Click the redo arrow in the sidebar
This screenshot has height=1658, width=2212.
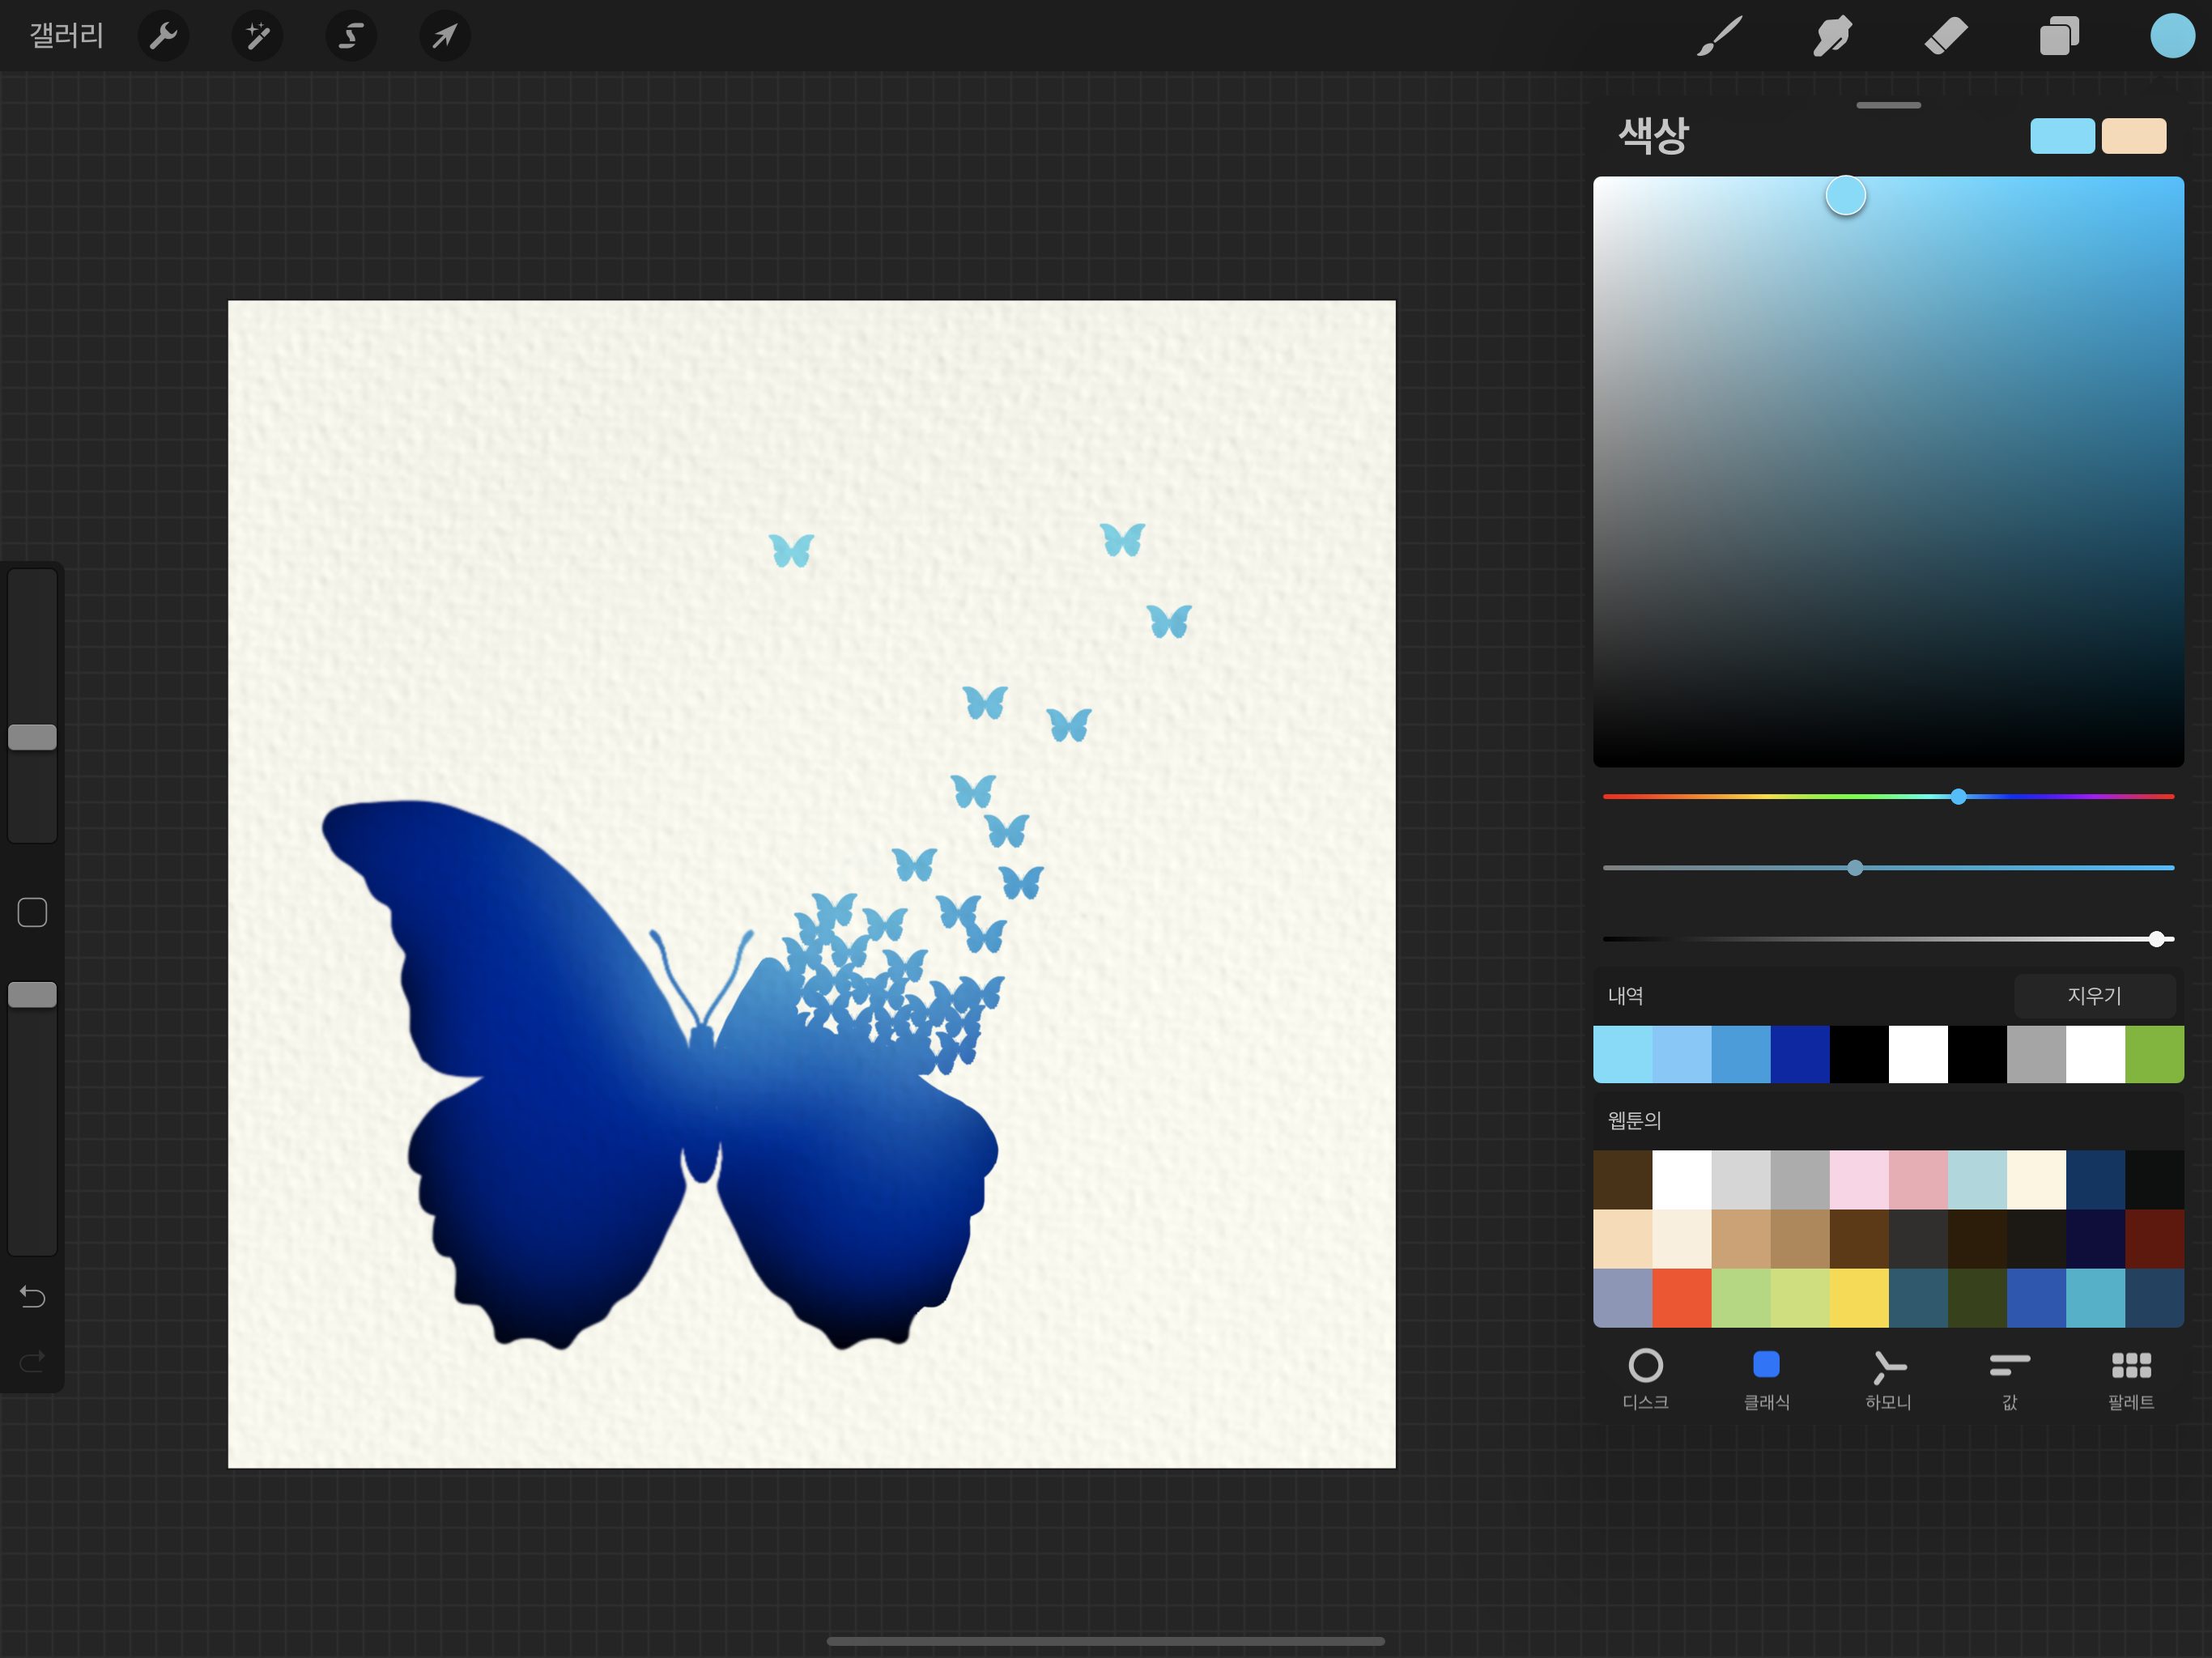coord(32,1361)
